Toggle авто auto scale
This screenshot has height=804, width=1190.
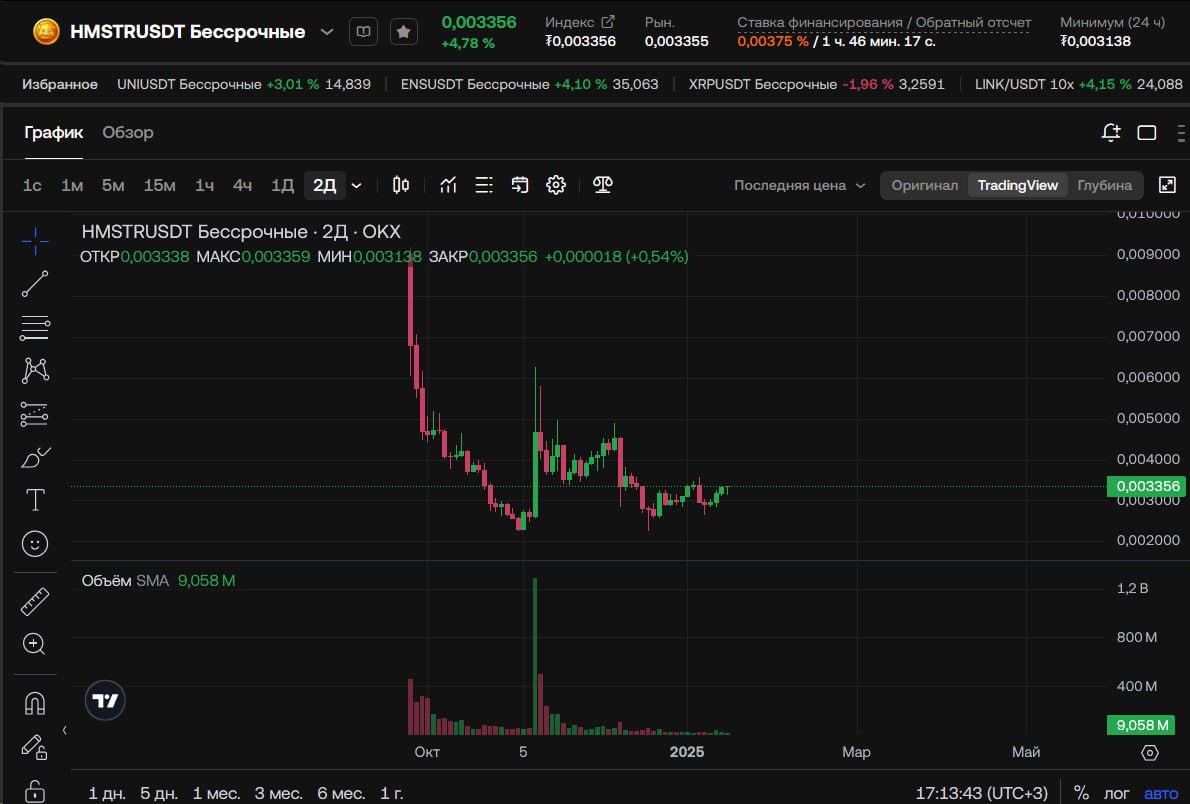[1161, 793]
